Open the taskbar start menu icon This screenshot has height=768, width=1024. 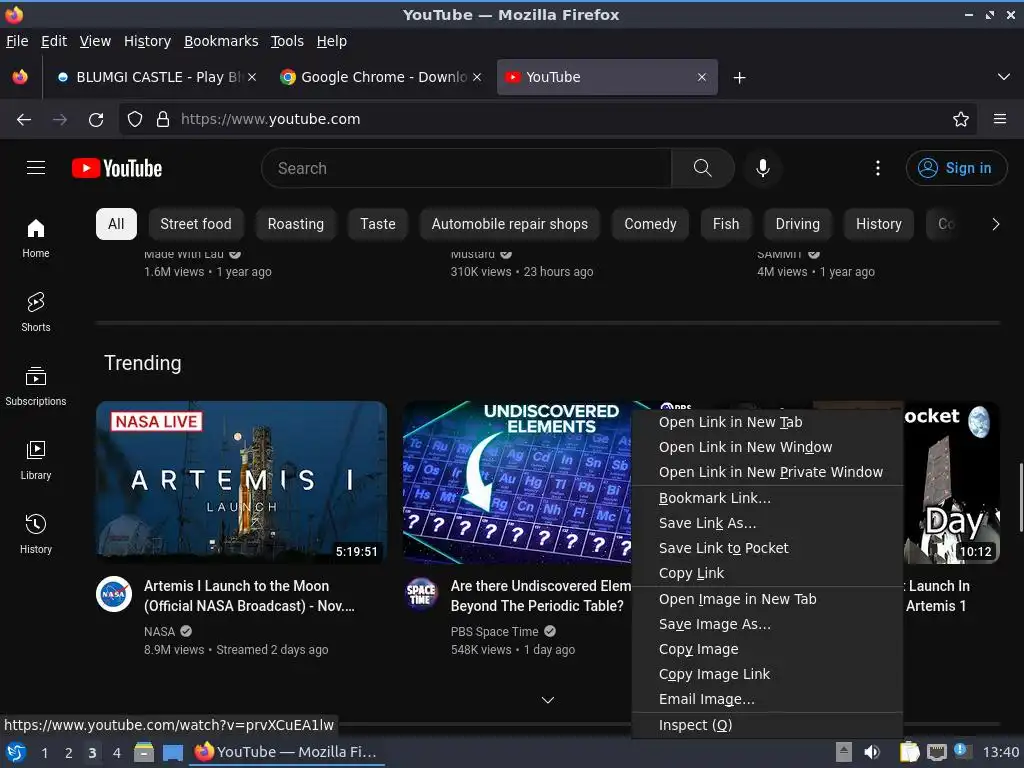point(15,752)
